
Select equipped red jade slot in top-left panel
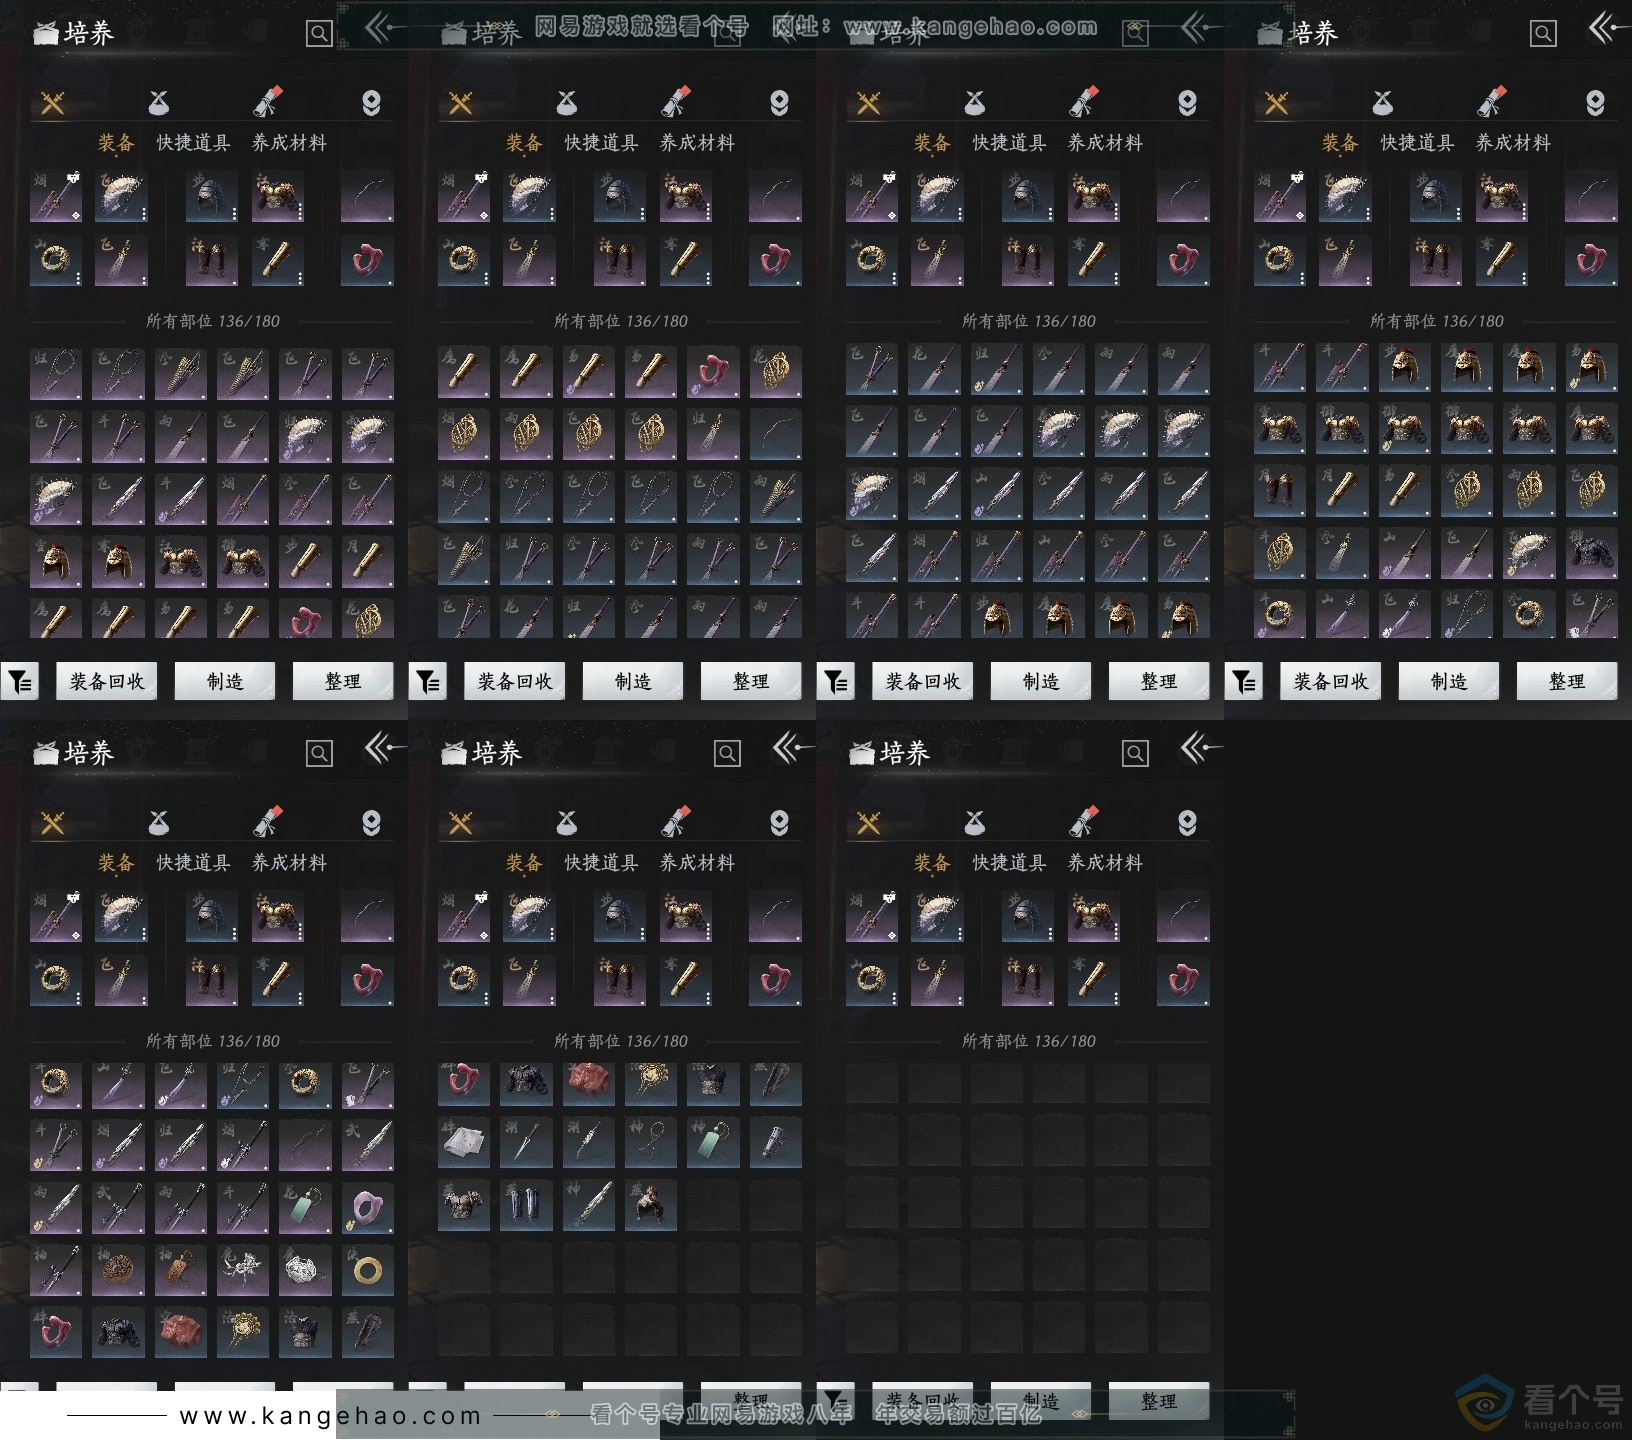tap(367, 261)
